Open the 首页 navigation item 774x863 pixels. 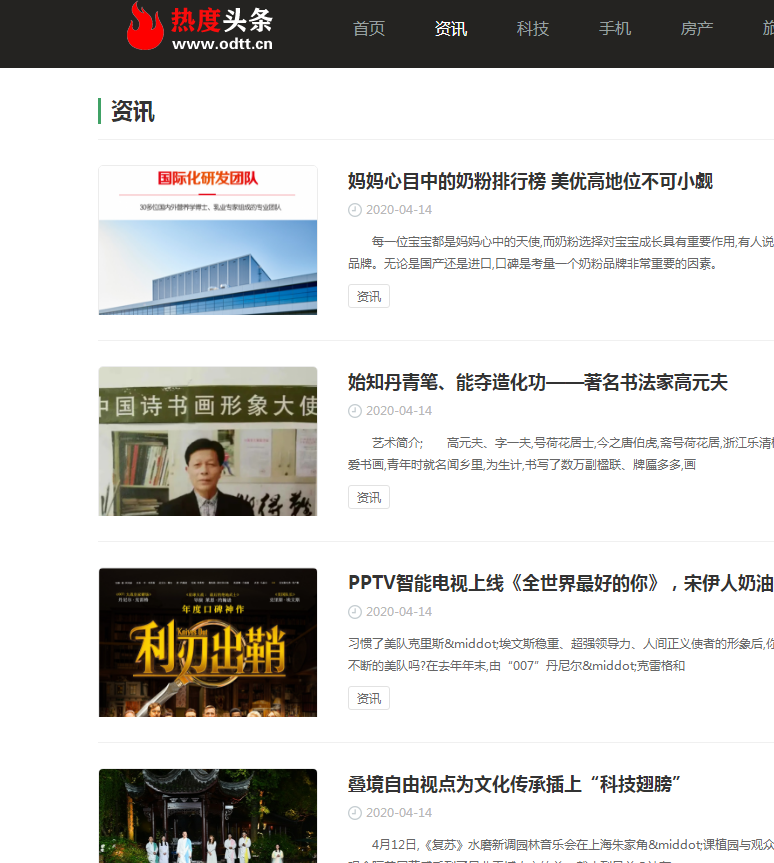(369, 29)
